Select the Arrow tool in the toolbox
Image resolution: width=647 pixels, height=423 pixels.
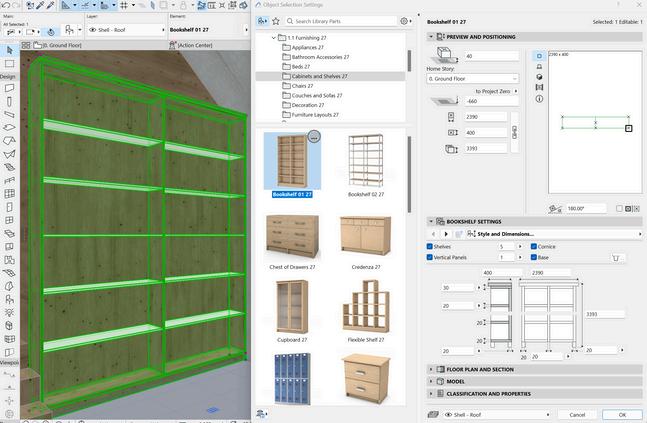click(8, 49)
